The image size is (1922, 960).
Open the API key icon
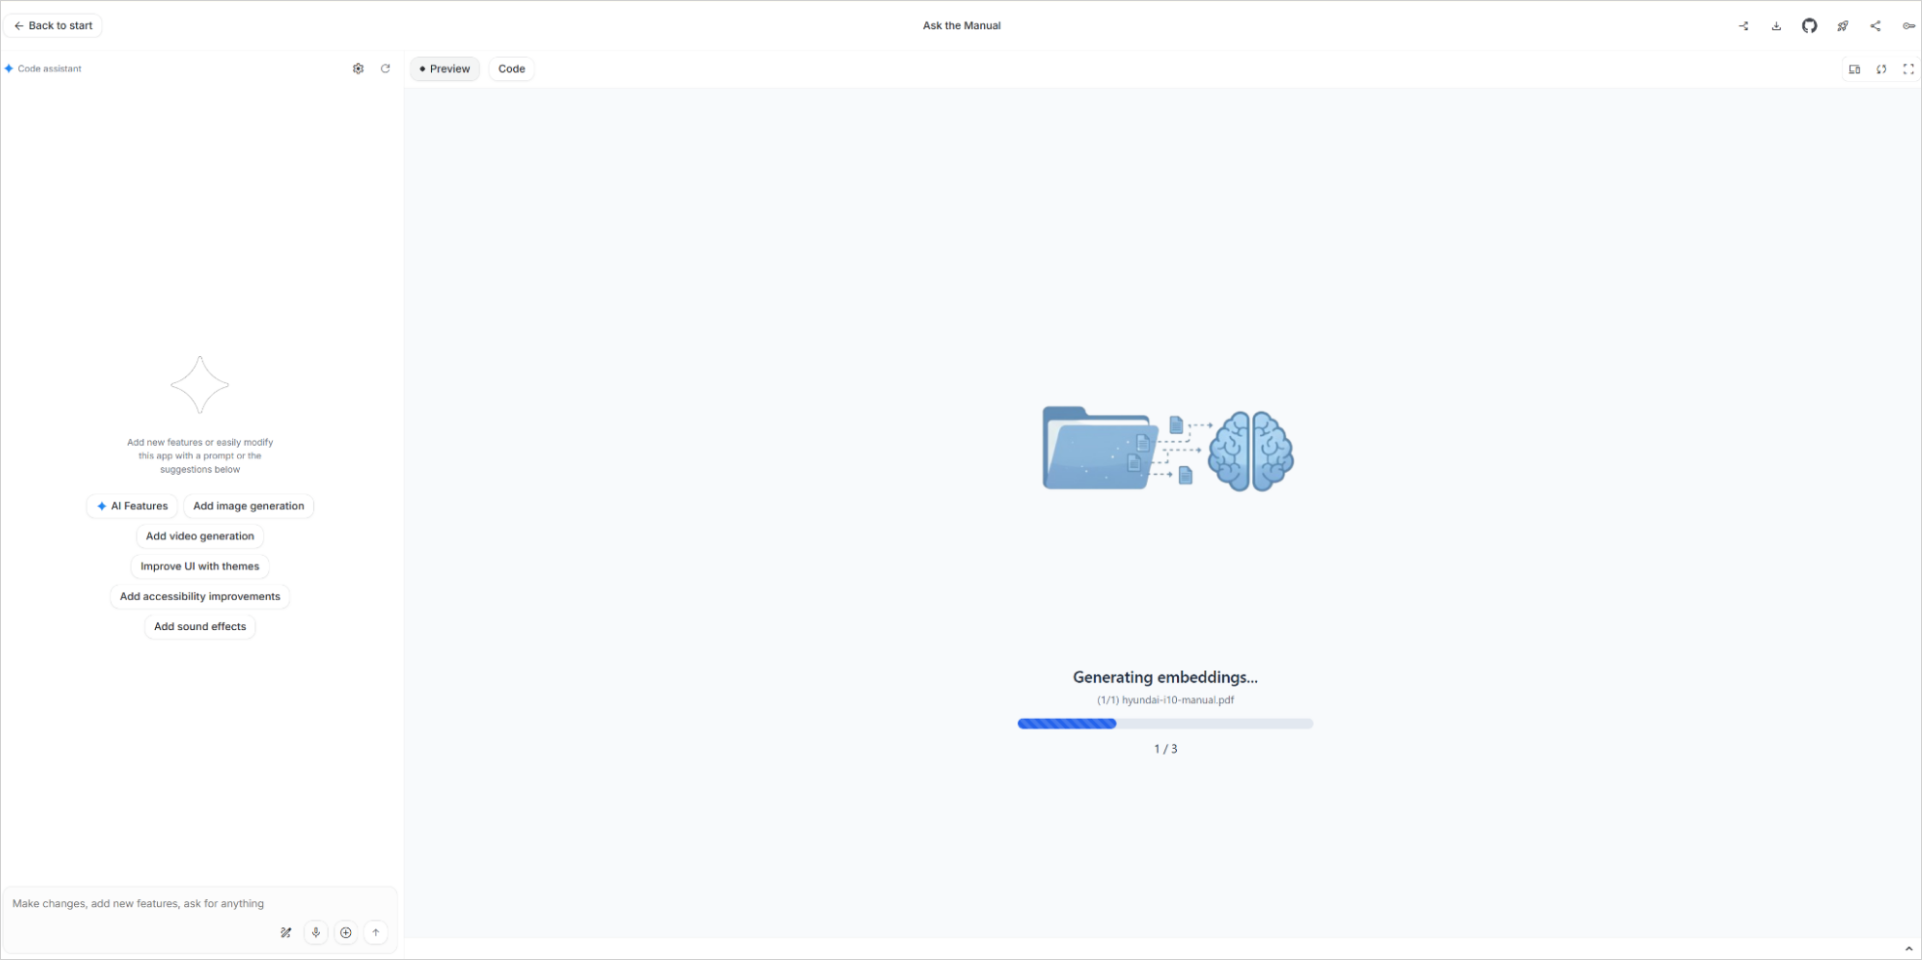[1908, 26]
